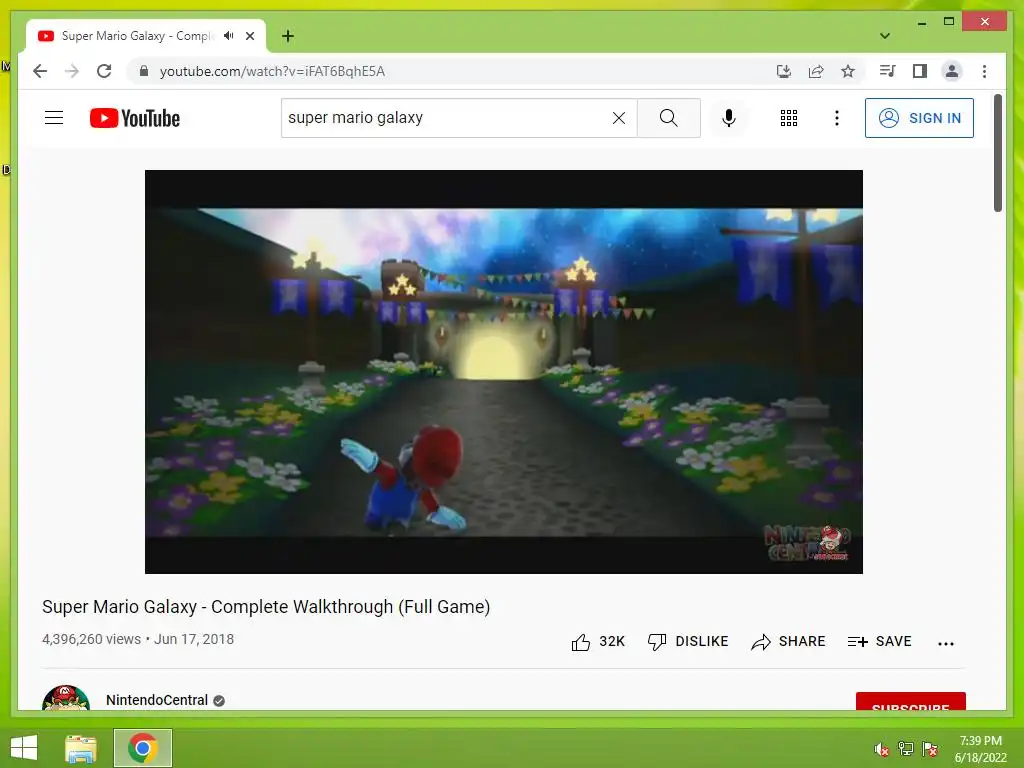Screen dimensions: 1024x768
Task: Run search with the magnifier button
Action: click(669, 118)
